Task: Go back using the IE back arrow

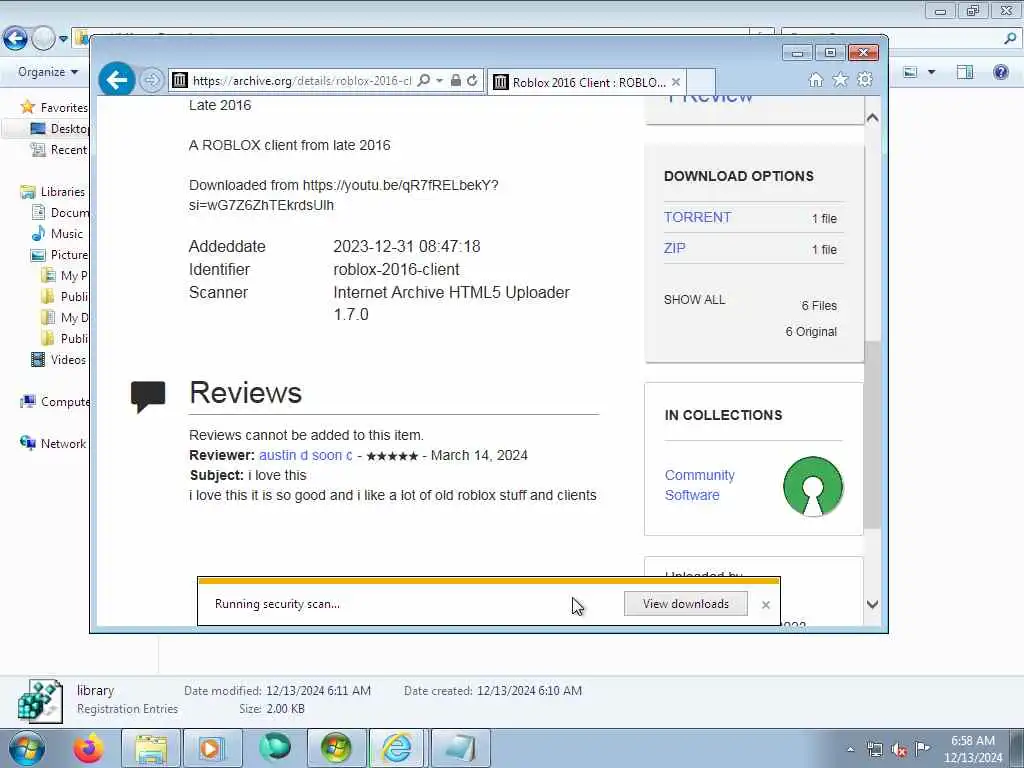Action: [116, 80]
